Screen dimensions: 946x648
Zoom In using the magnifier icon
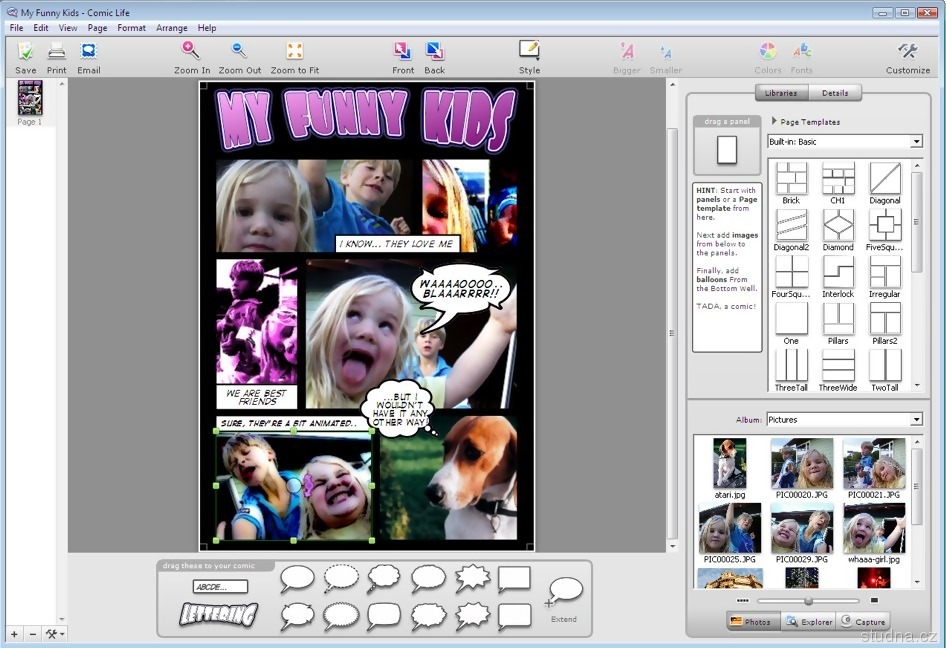(191, 51)
